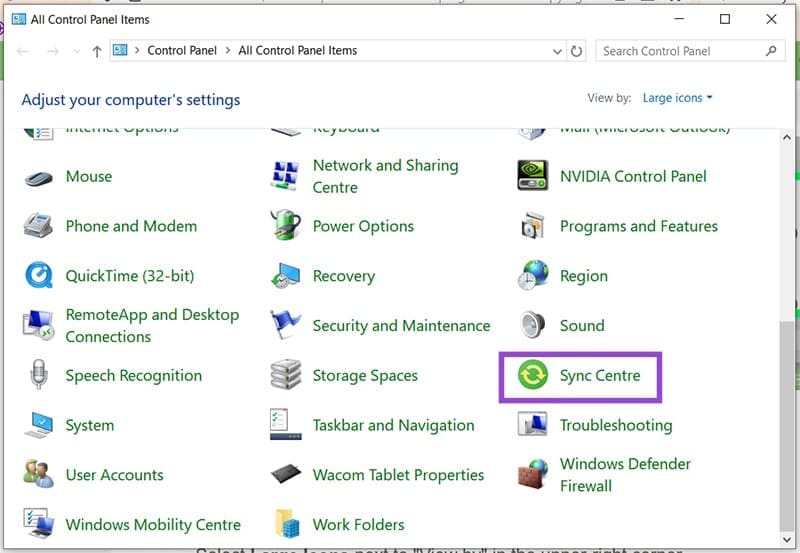Click the Storage Spaces icon
This screenshot has width=800, height=553.
[286, 376]
